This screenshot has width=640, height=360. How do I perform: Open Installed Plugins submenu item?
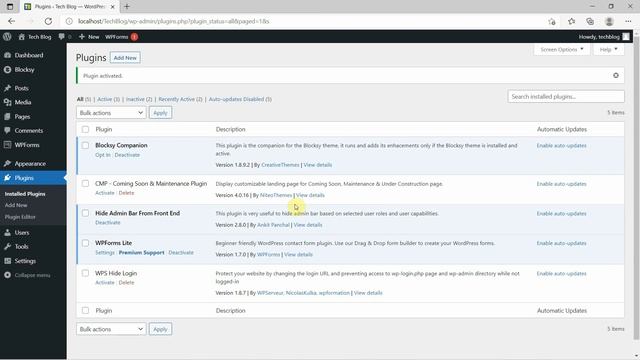coord(25,194)
